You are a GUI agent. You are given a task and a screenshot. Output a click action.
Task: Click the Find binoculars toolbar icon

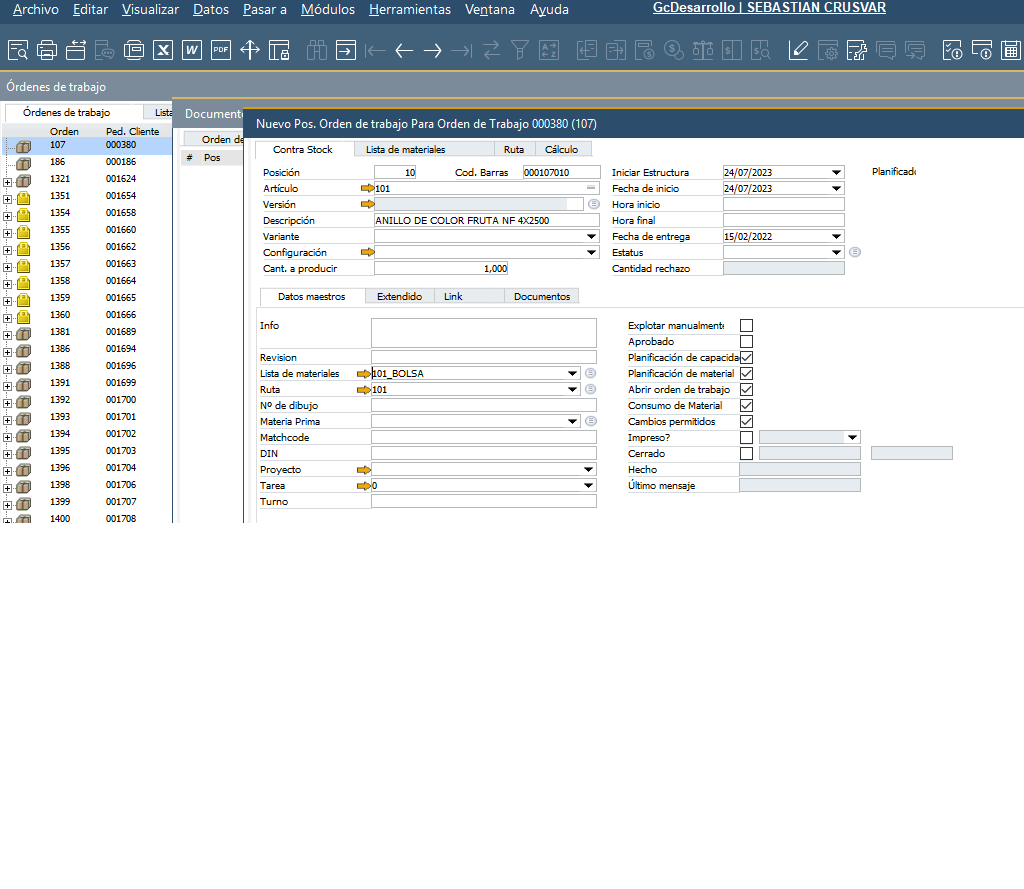pos(317,50)
